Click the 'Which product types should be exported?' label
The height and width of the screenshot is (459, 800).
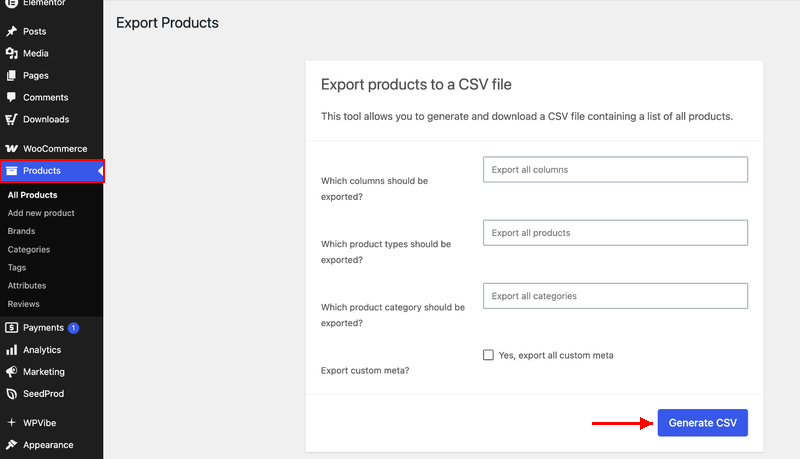[386, 252]
